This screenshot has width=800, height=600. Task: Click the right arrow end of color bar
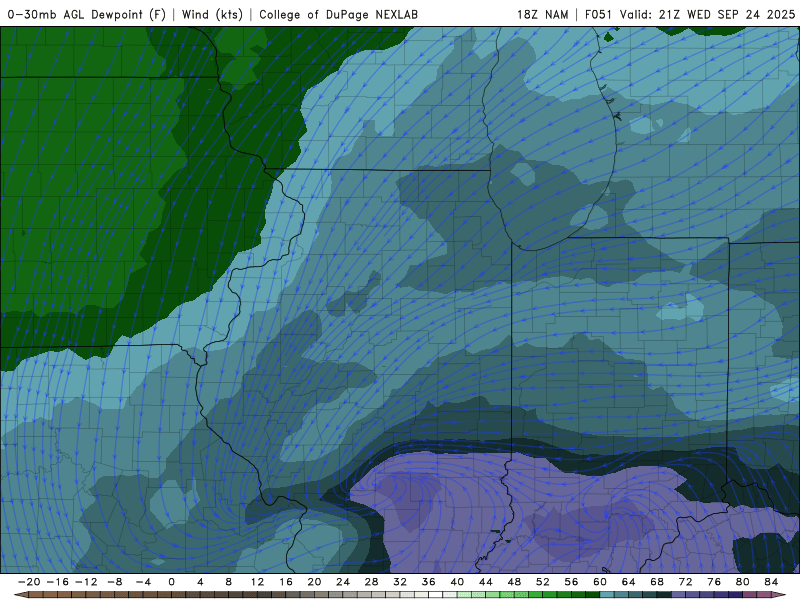pyautogui.click(x=781, y=595)
